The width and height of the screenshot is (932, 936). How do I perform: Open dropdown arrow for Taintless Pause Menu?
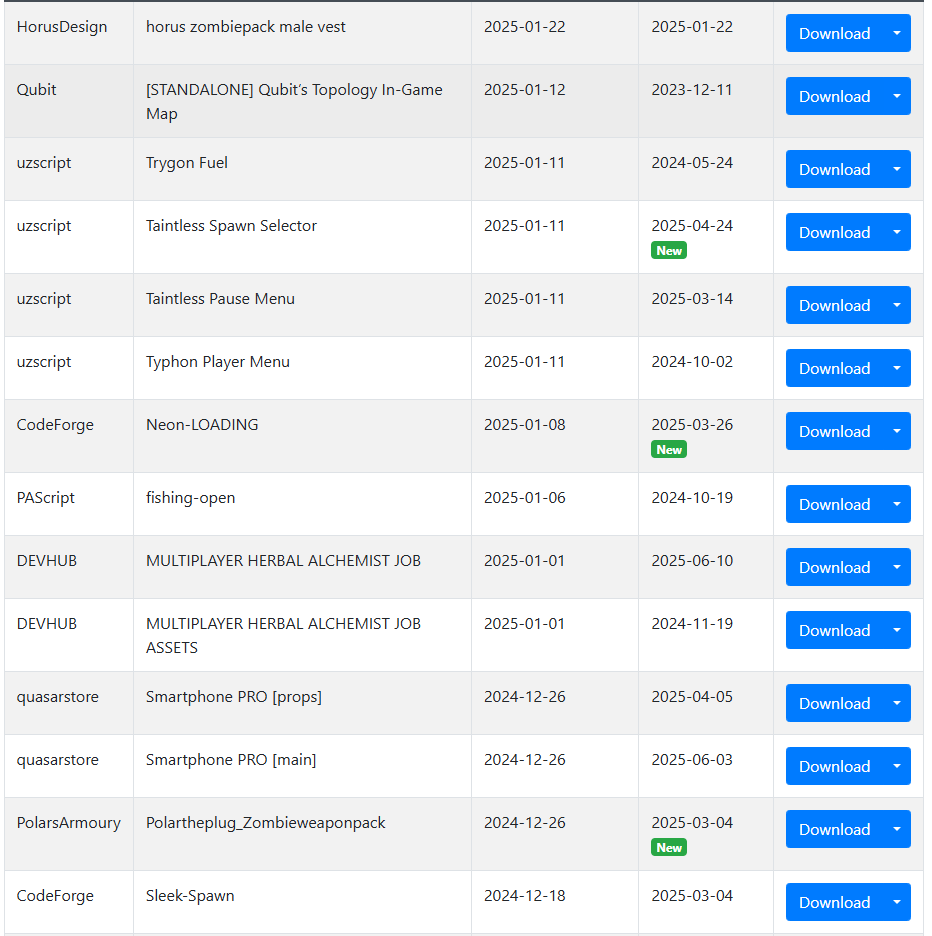pyautogui.click(x=897, y=305)
